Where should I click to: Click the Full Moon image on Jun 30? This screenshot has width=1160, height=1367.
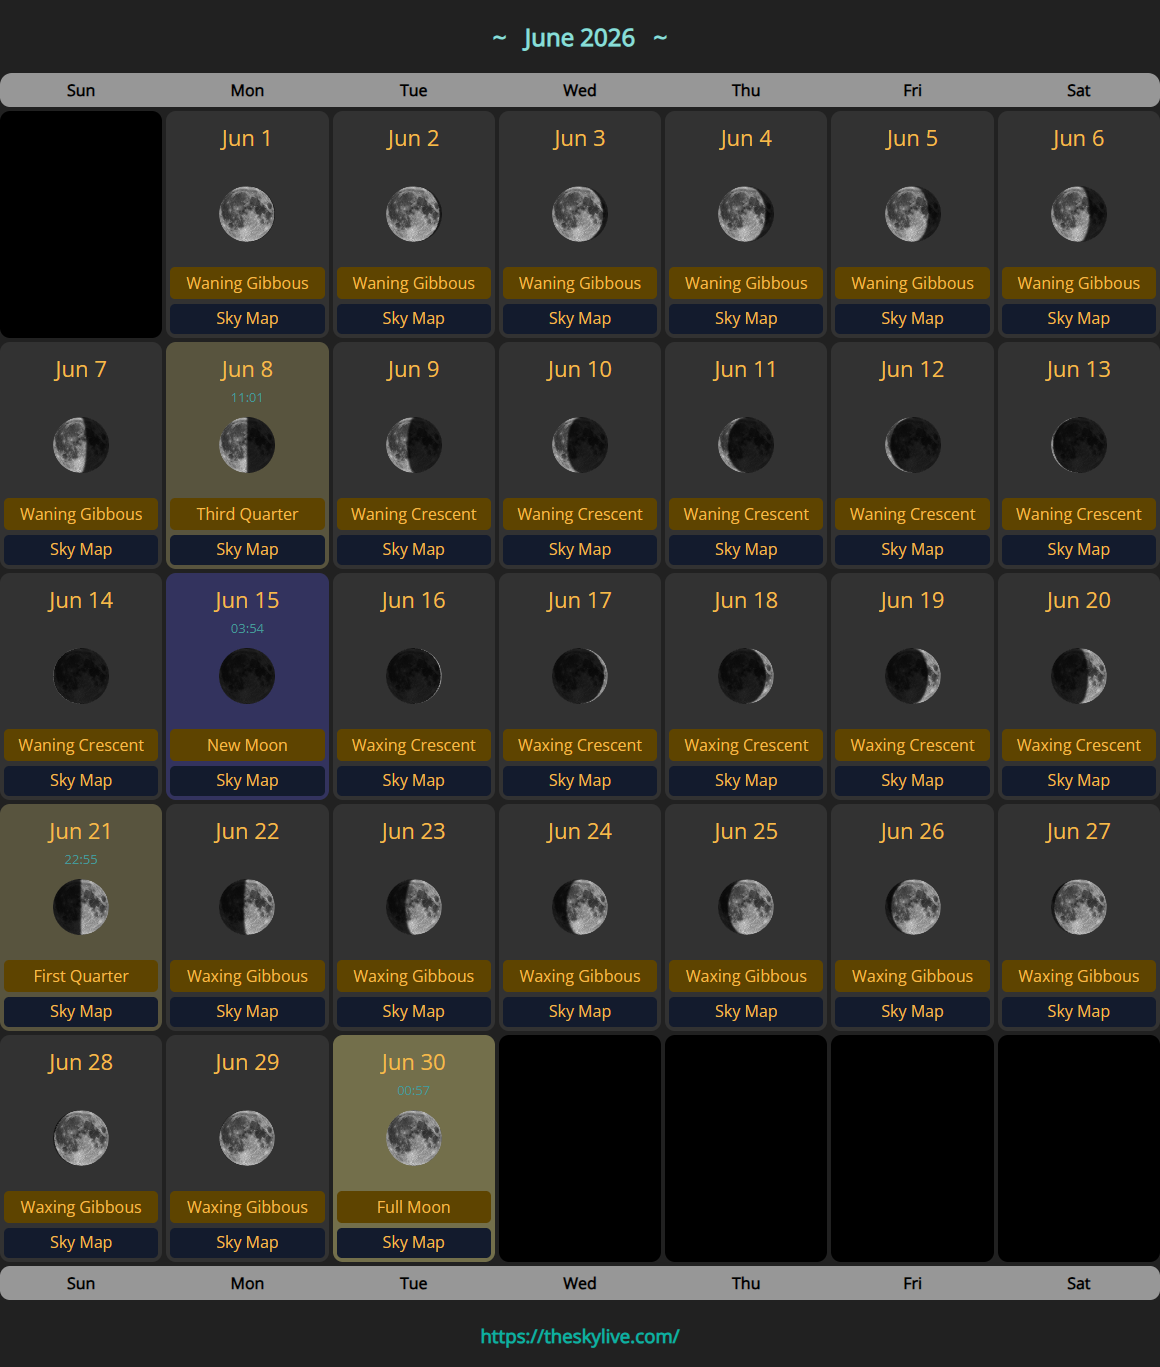click(x=413, y=1138)
